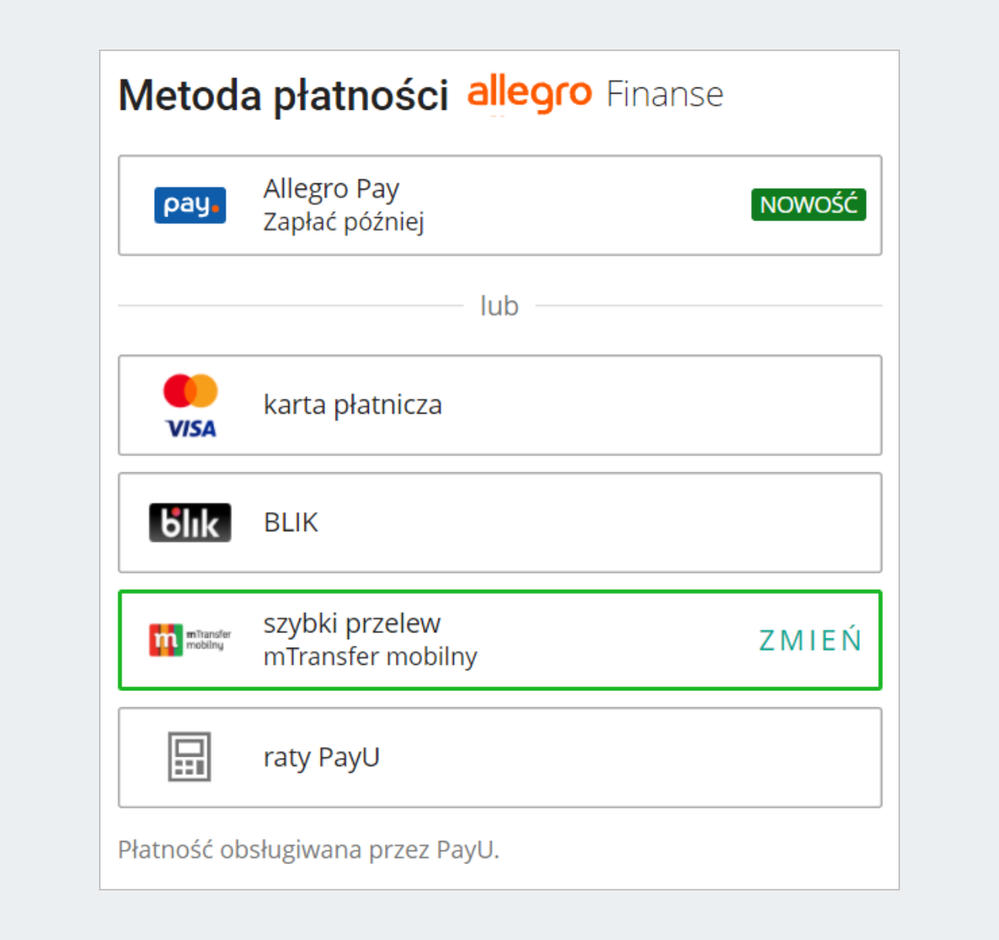This screenshot has height=940, width=999.
Task: Click the Metoda płatności heading
Action: click(x=284, y=96)
